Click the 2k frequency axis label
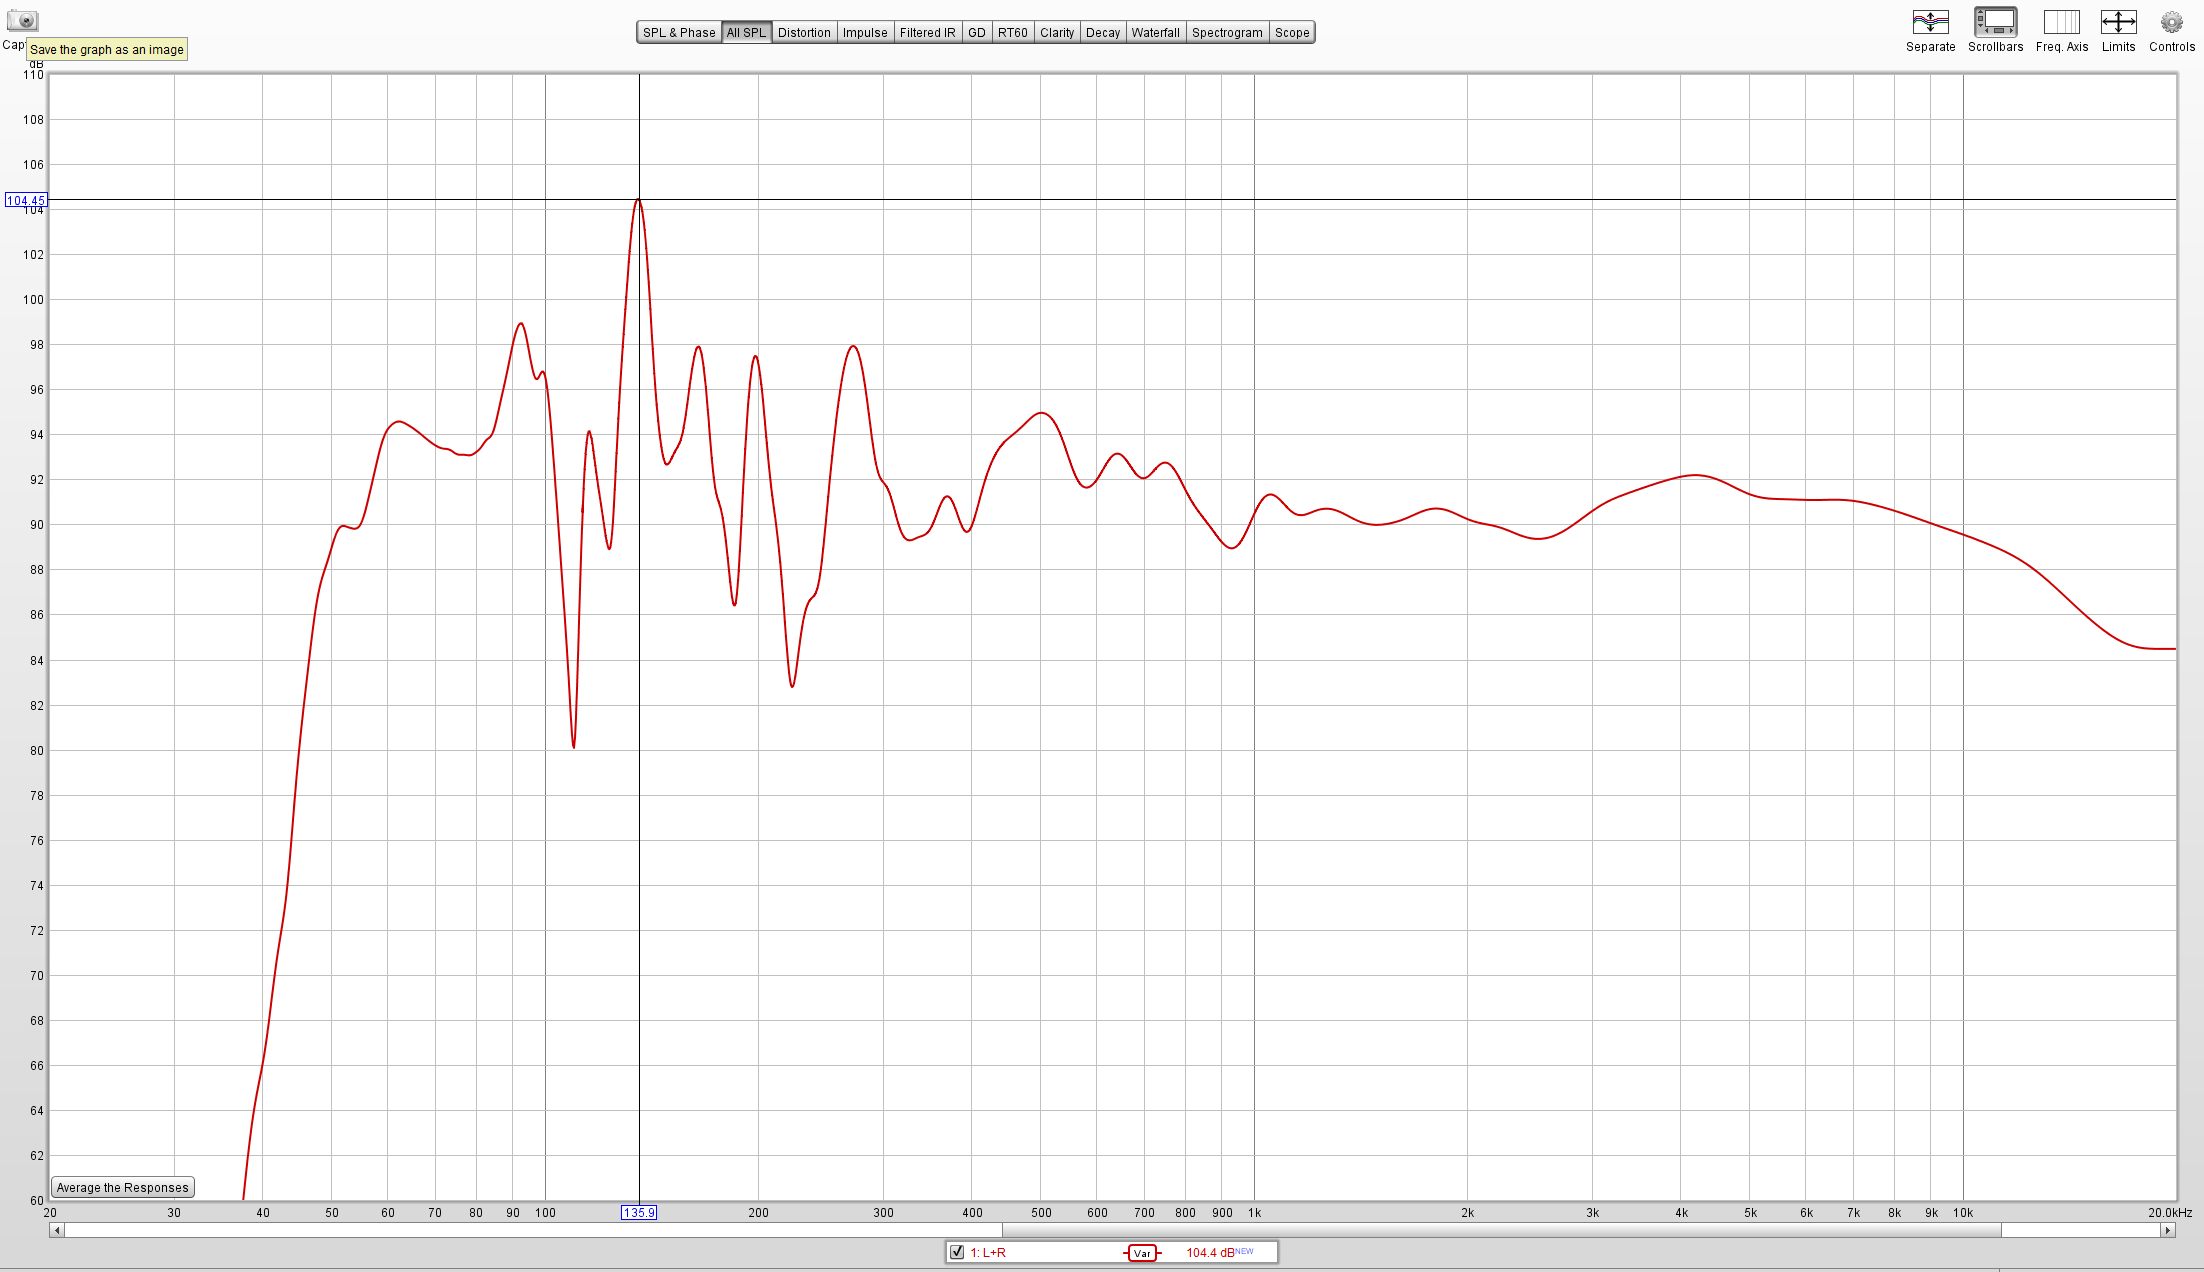This screenshot has width=2204, height=1272. (x=1467, y=1212)
